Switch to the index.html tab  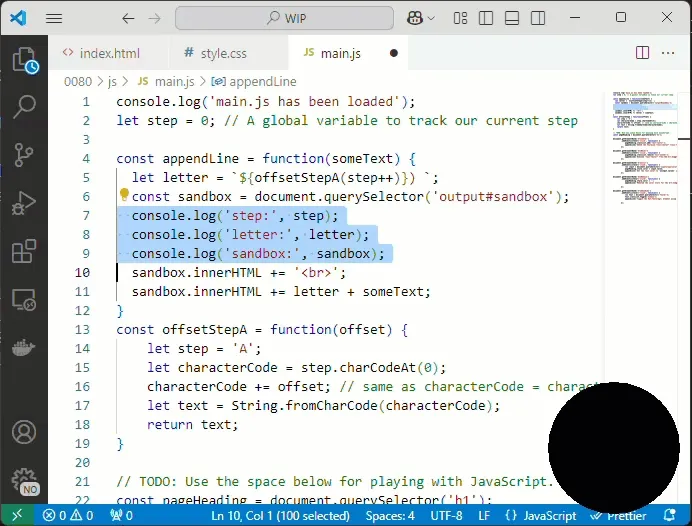(x=101, y=53)
